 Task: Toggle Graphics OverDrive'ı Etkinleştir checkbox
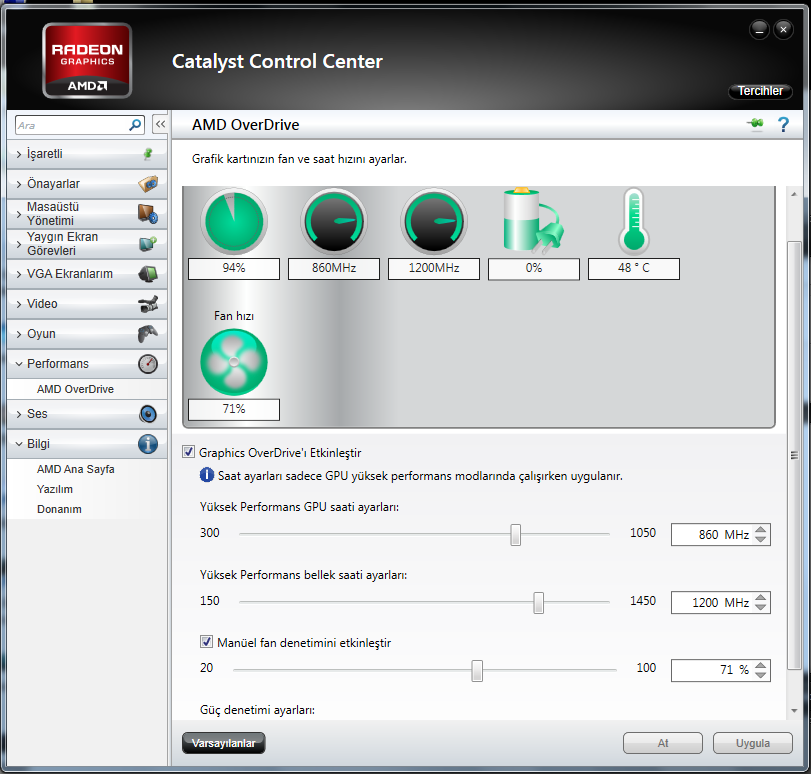188,452
